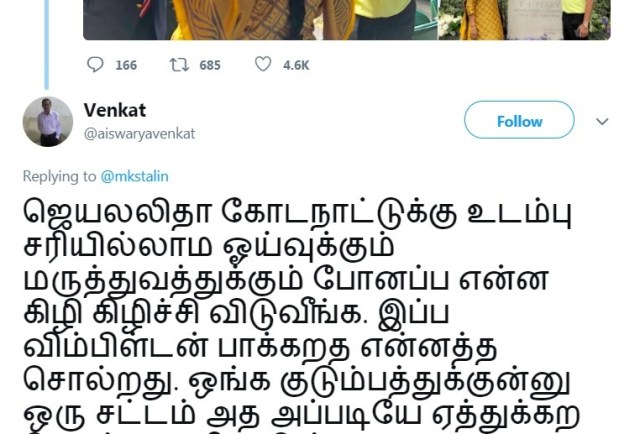640x434 pixels.
Task: Open the @mkstalin profile link
Action: click(134, 176)
